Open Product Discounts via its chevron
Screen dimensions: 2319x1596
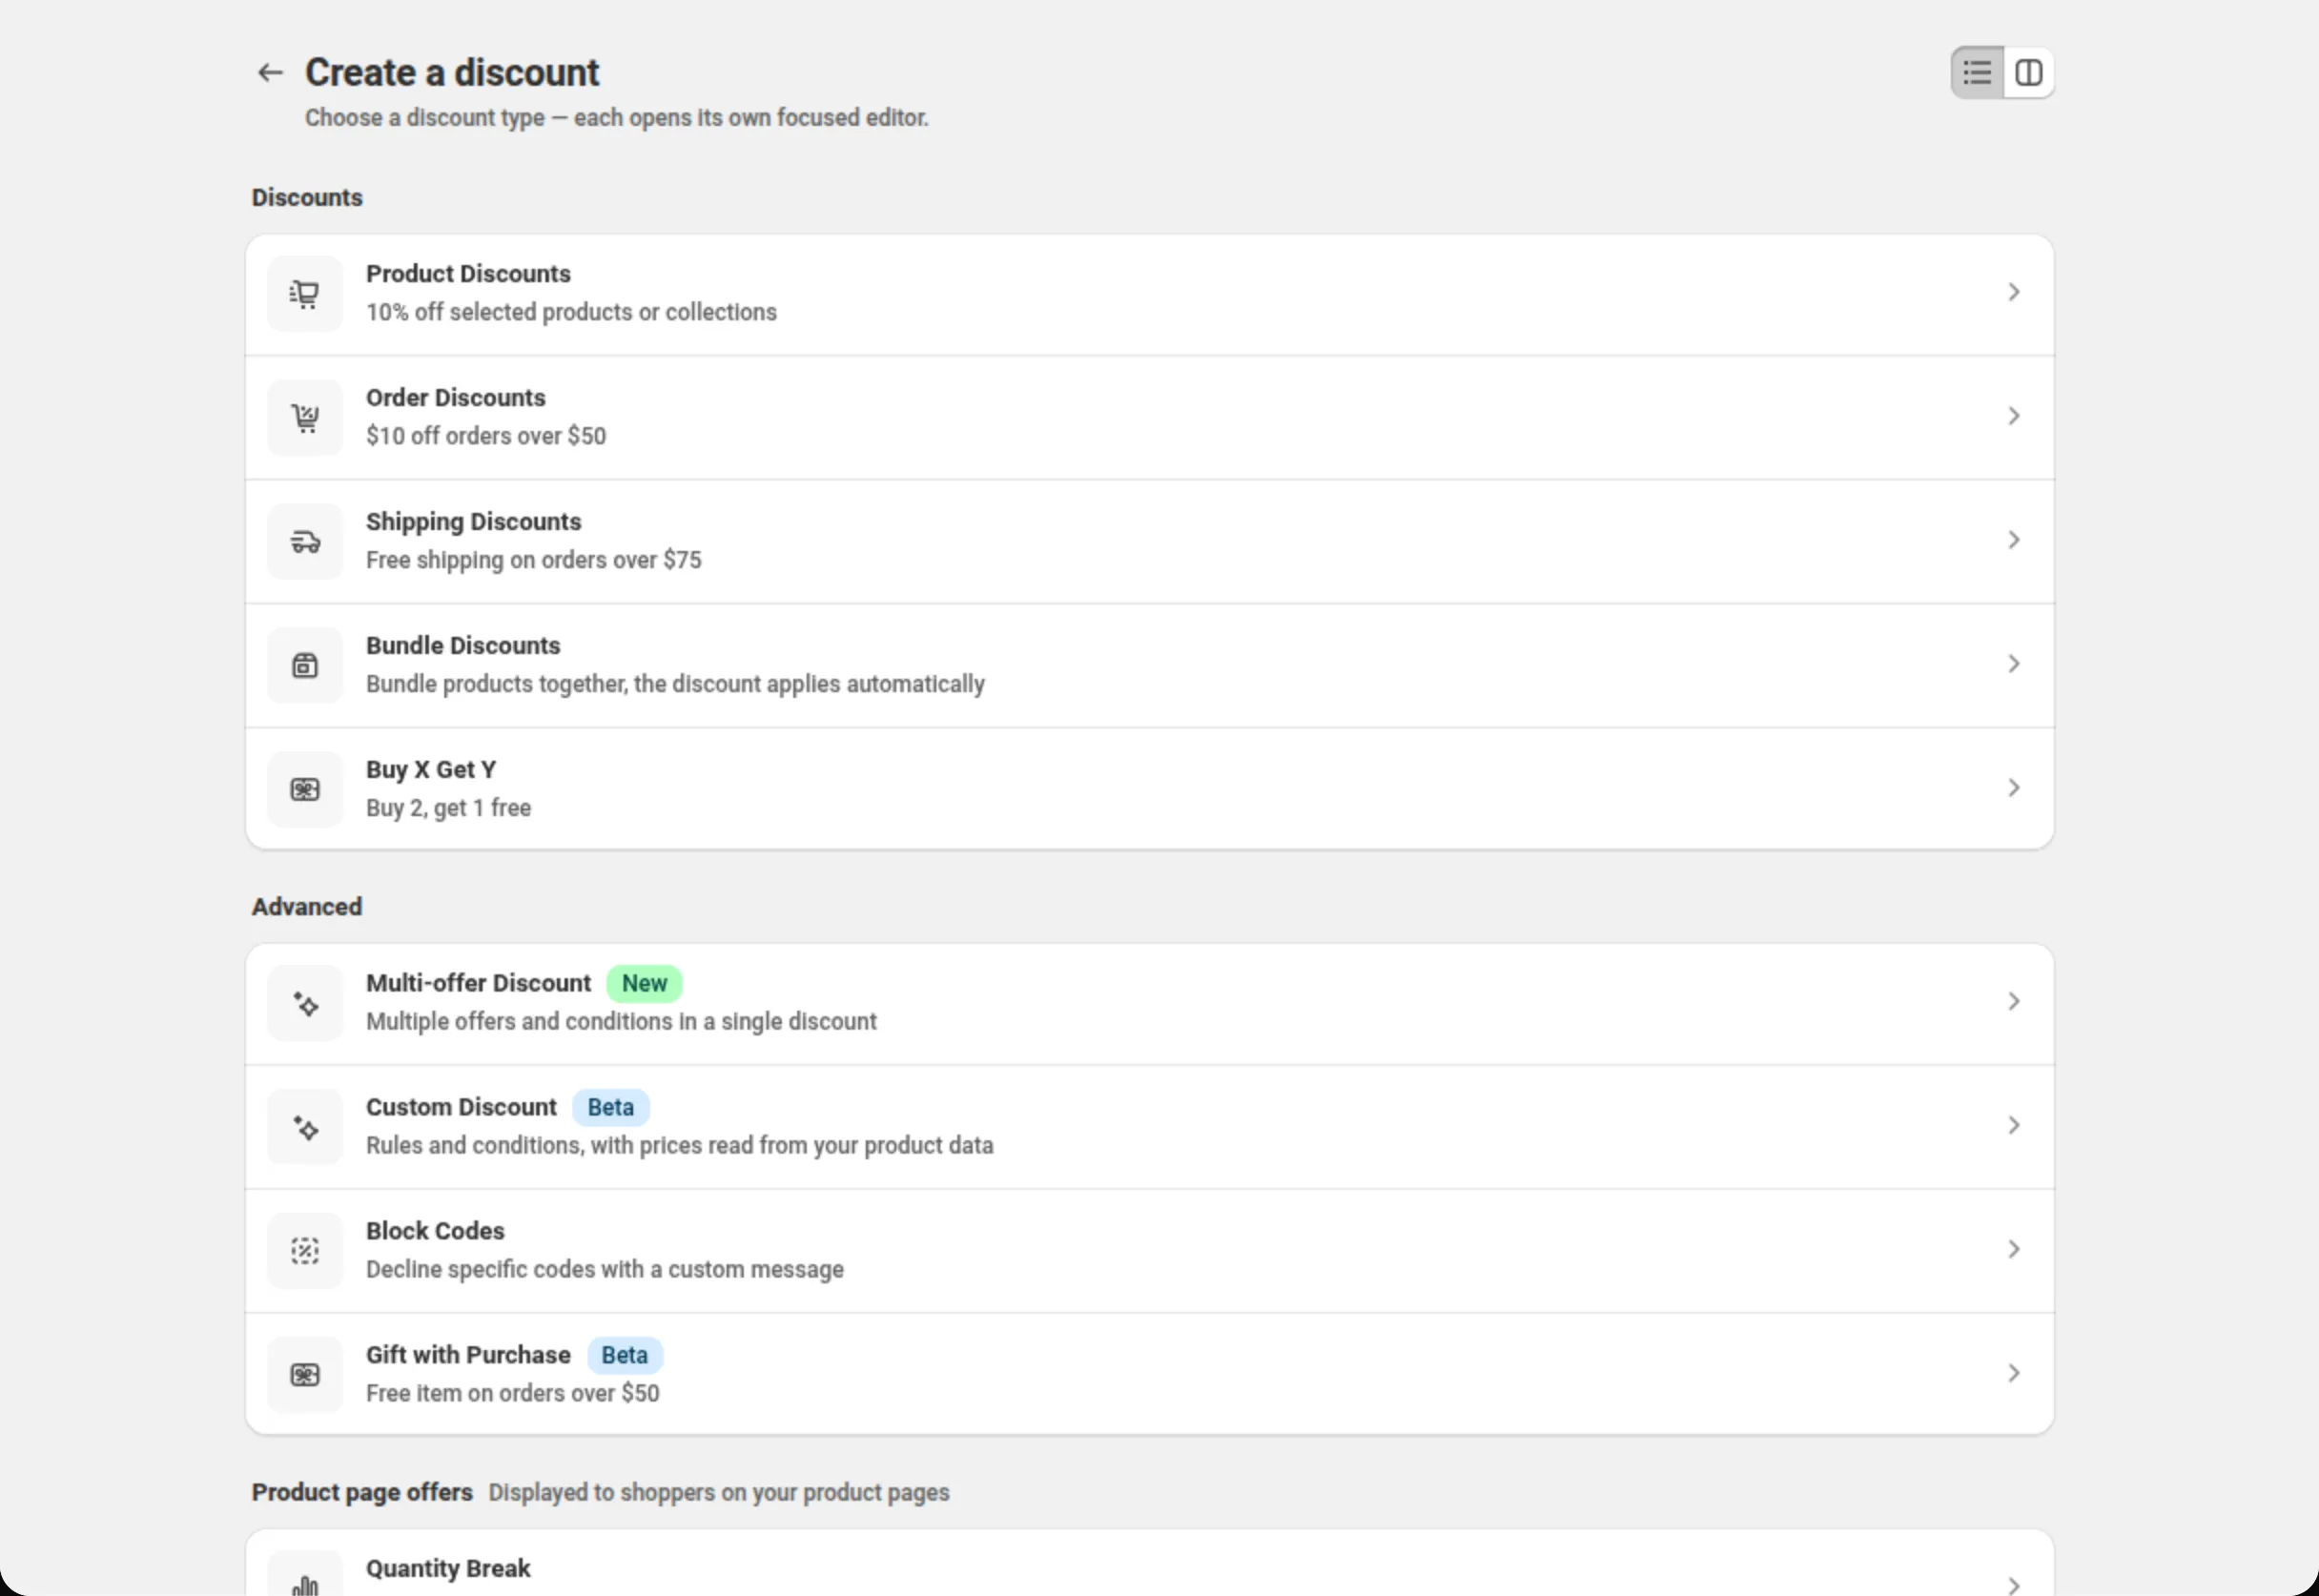click(x=2014, y=292)
